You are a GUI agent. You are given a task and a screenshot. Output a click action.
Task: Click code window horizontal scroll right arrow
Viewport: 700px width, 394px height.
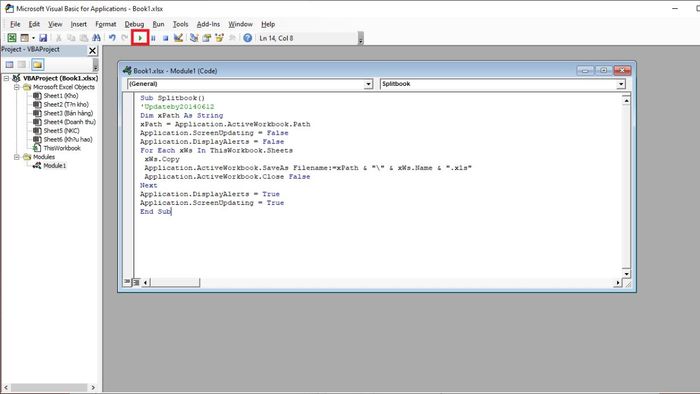coord(618,282)
